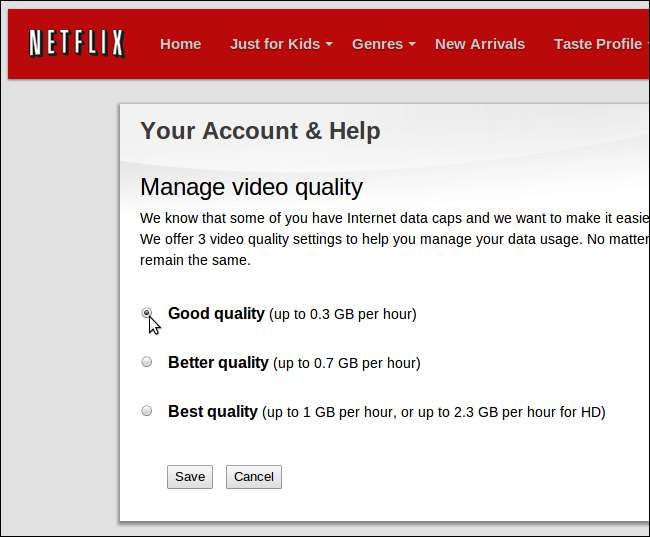Click the 'Your Account & Help' heading

tap(260, 131)
